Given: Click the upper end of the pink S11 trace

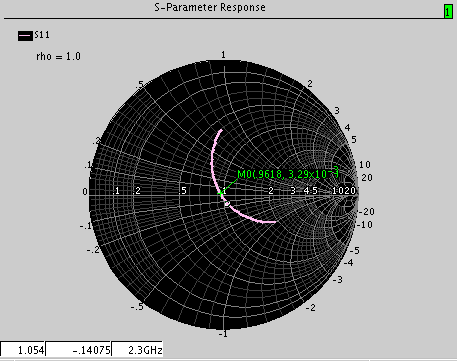Looking at the screenshot, I should (x=221, y=130).
